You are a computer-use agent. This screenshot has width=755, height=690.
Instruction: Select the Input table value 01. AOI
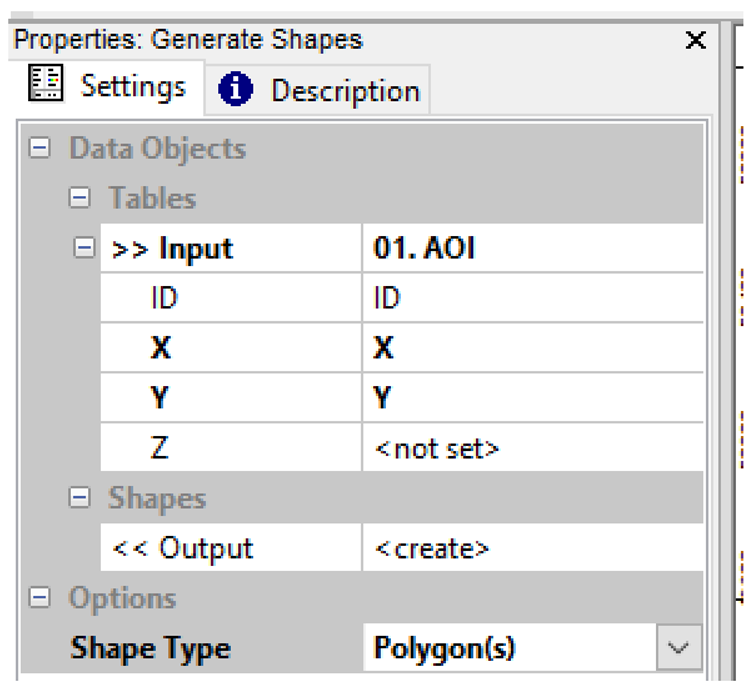pos(424,248)
